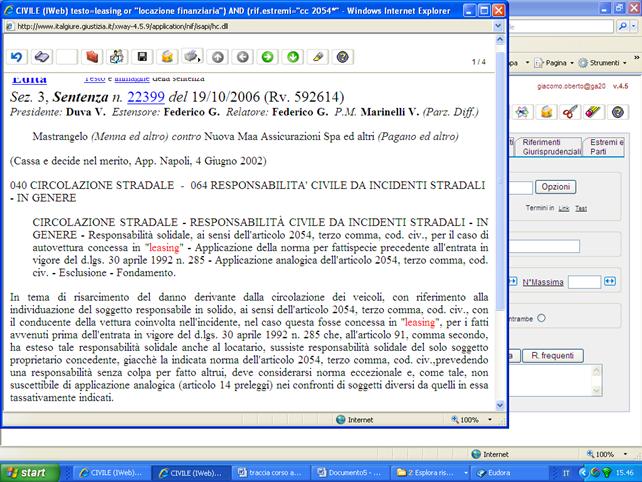Click the Internet zone globe in front status bar

[x=340, y=420]
